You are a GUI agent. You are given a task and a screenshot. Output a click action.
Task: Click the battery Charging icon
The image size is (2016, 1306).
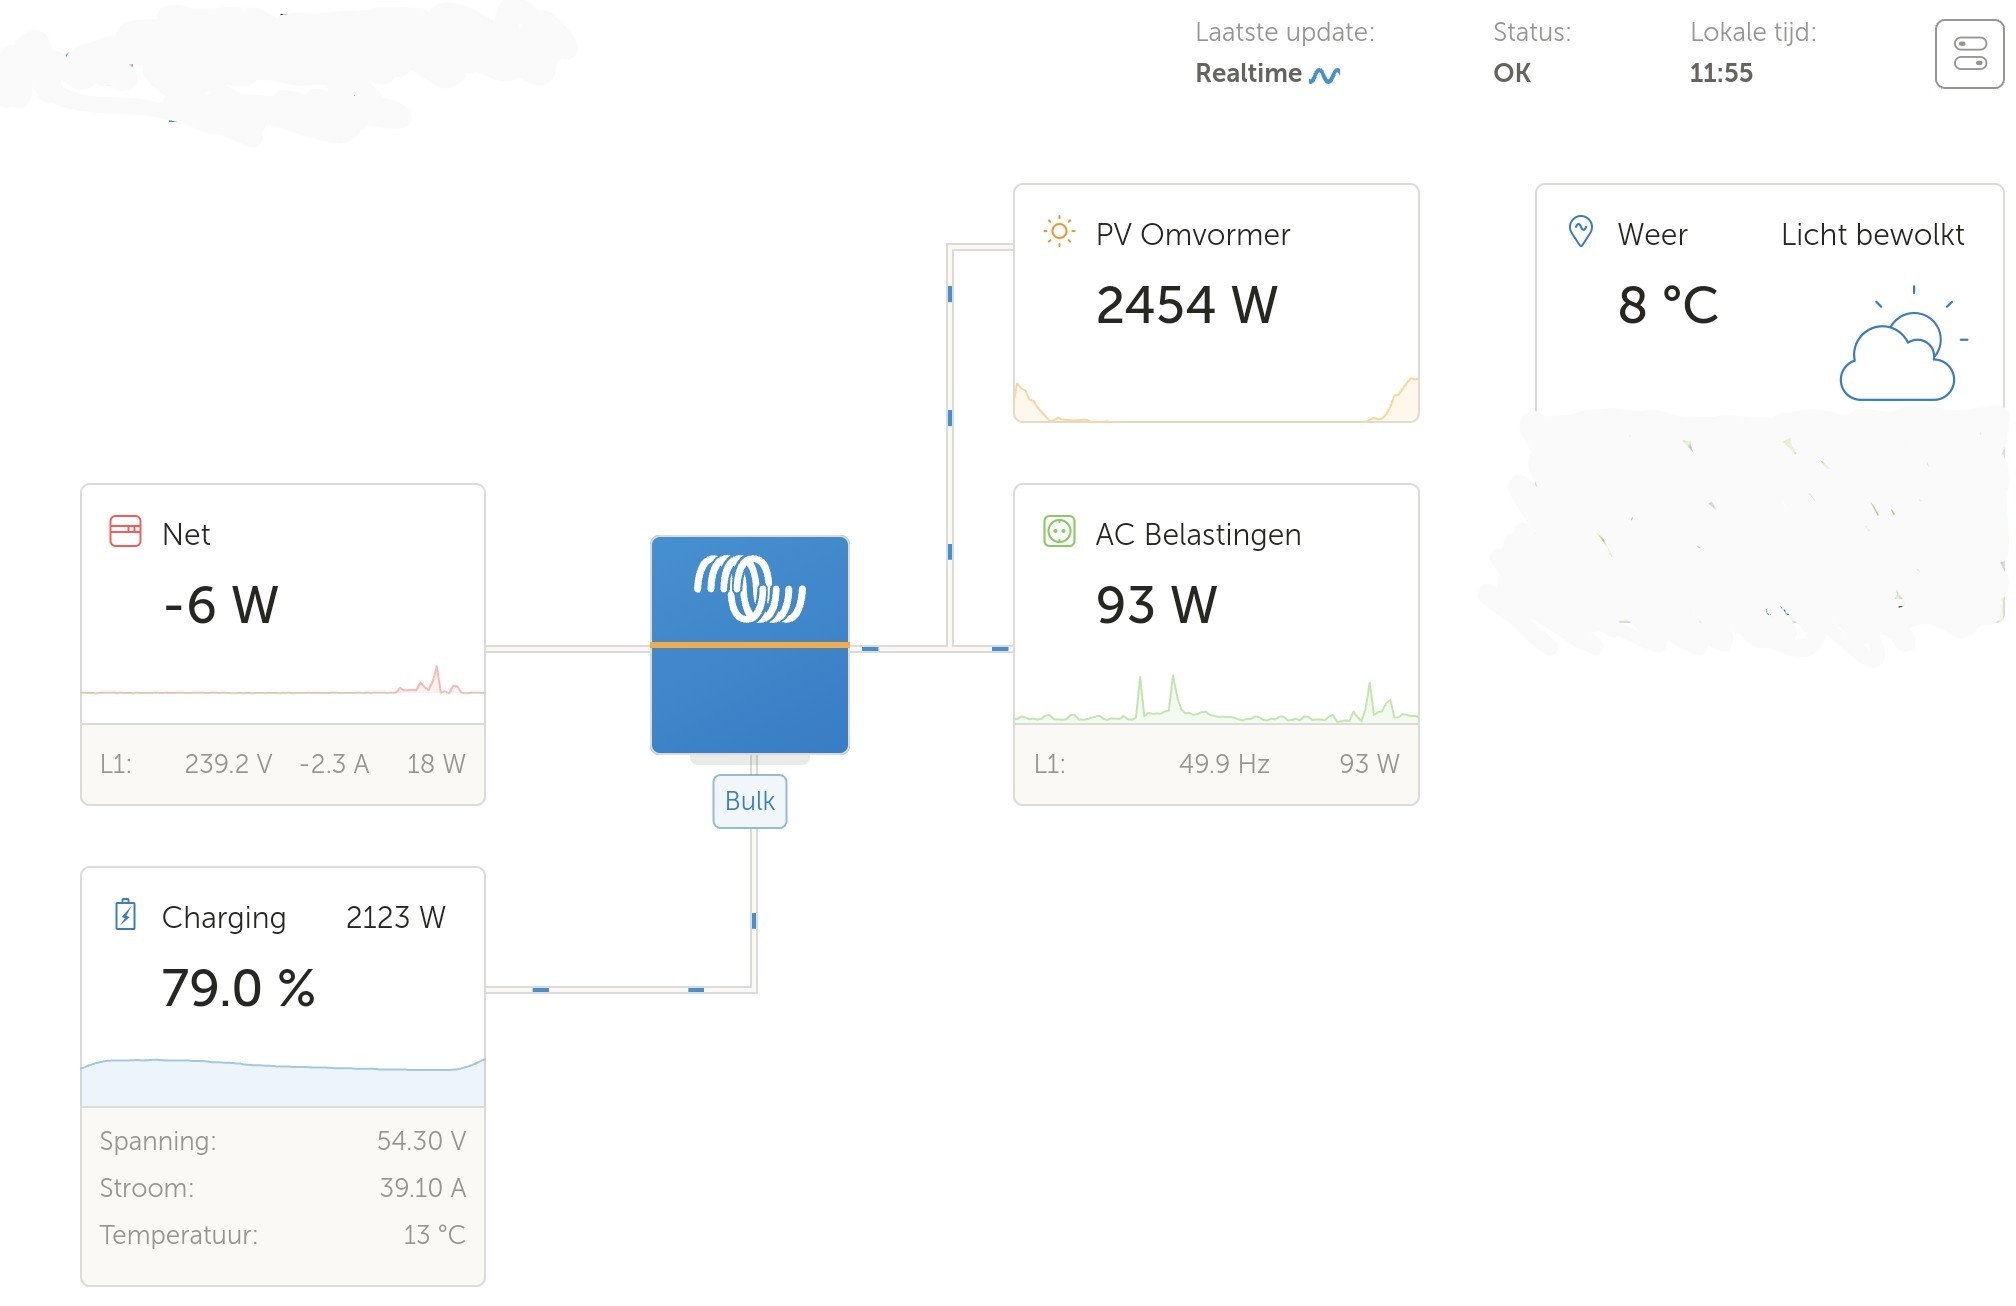coord(125,915)
